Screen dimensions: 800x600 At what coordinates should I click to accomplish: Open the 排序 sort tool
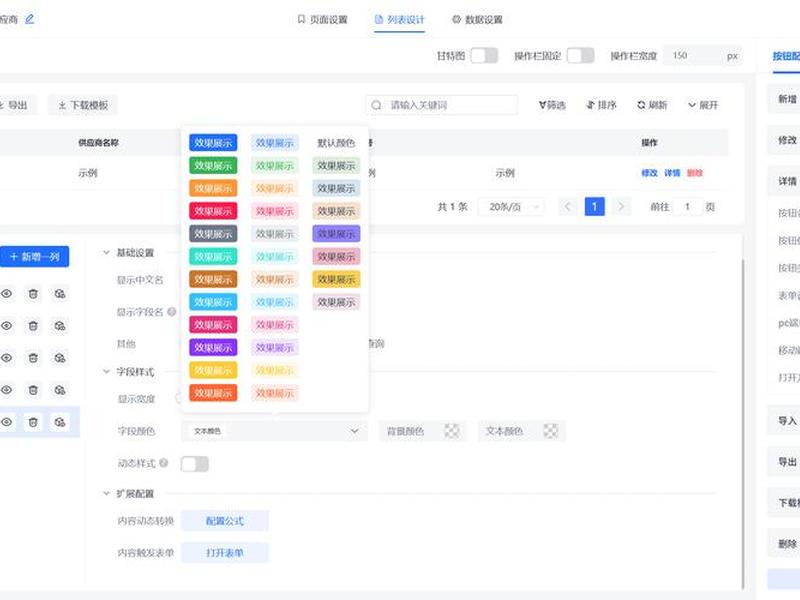pos(602,105)
